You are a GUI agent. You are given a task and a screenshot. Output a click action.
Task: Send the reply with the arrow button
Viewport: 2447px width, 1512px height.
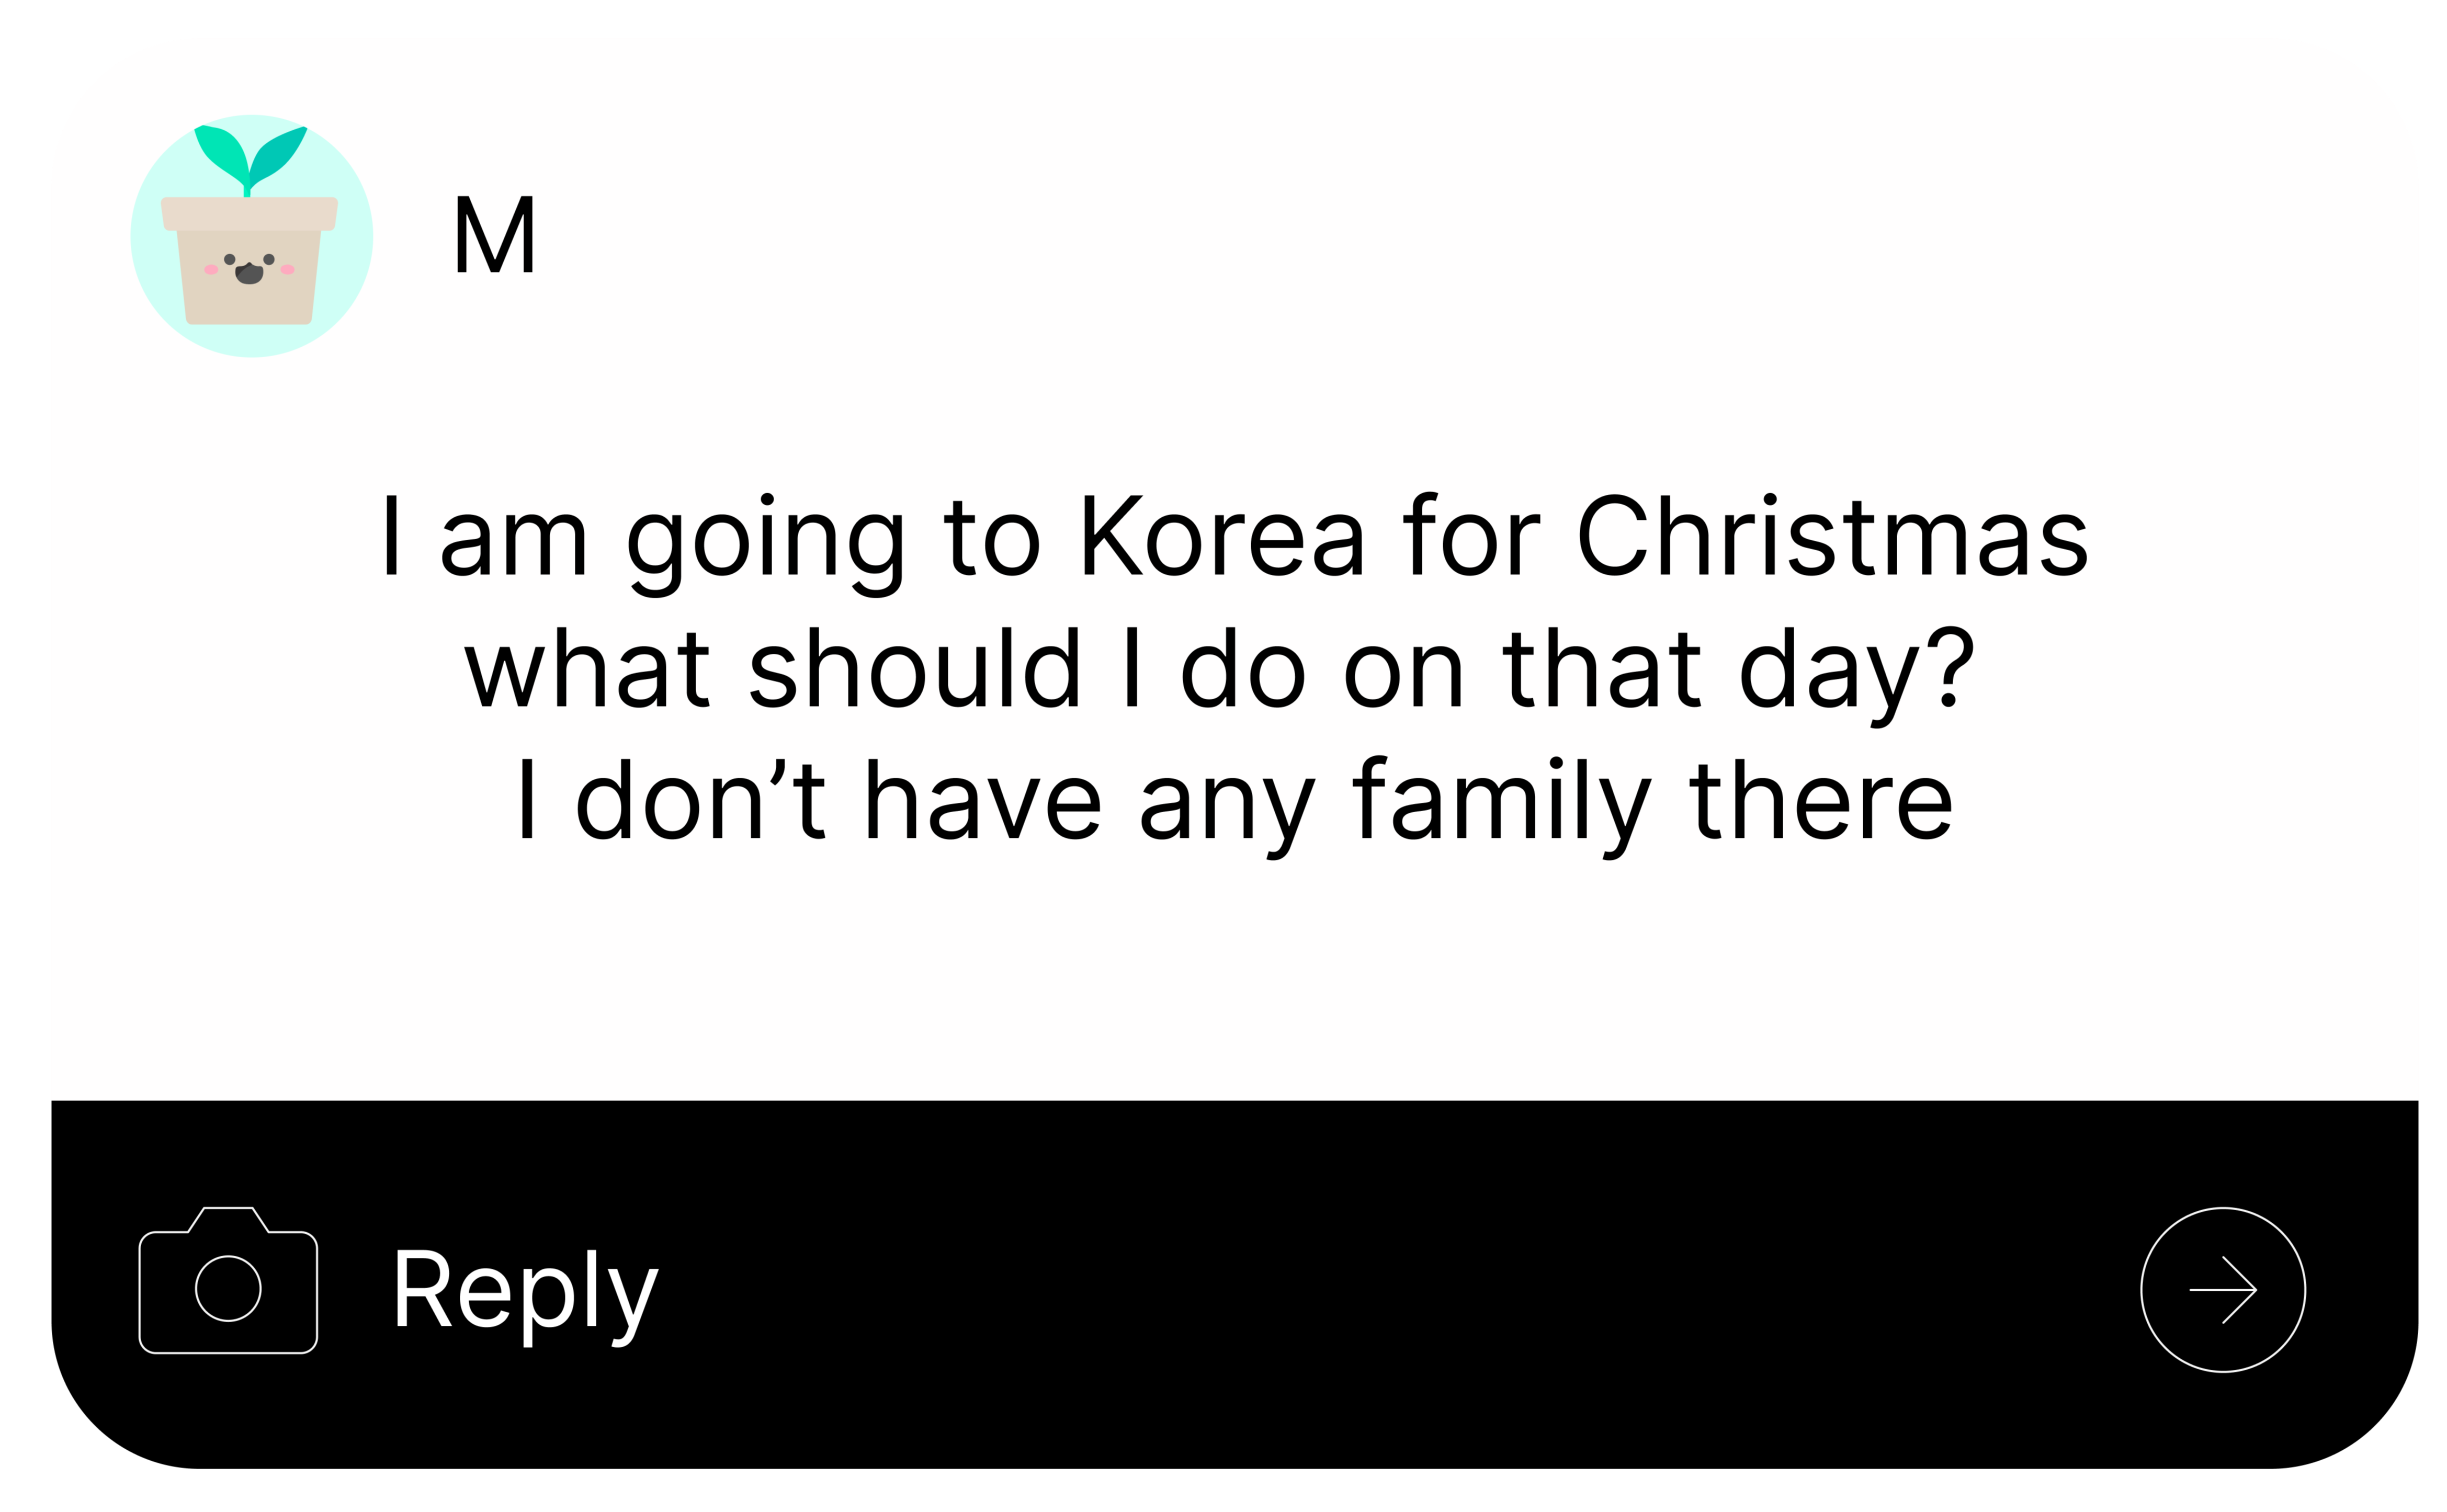tap(2222, 1289)
